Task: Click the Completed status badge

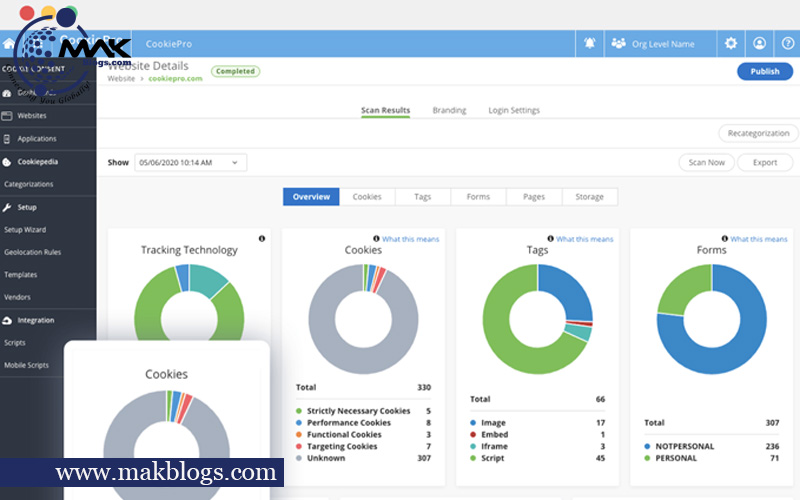Action: [x=235, y=71]
